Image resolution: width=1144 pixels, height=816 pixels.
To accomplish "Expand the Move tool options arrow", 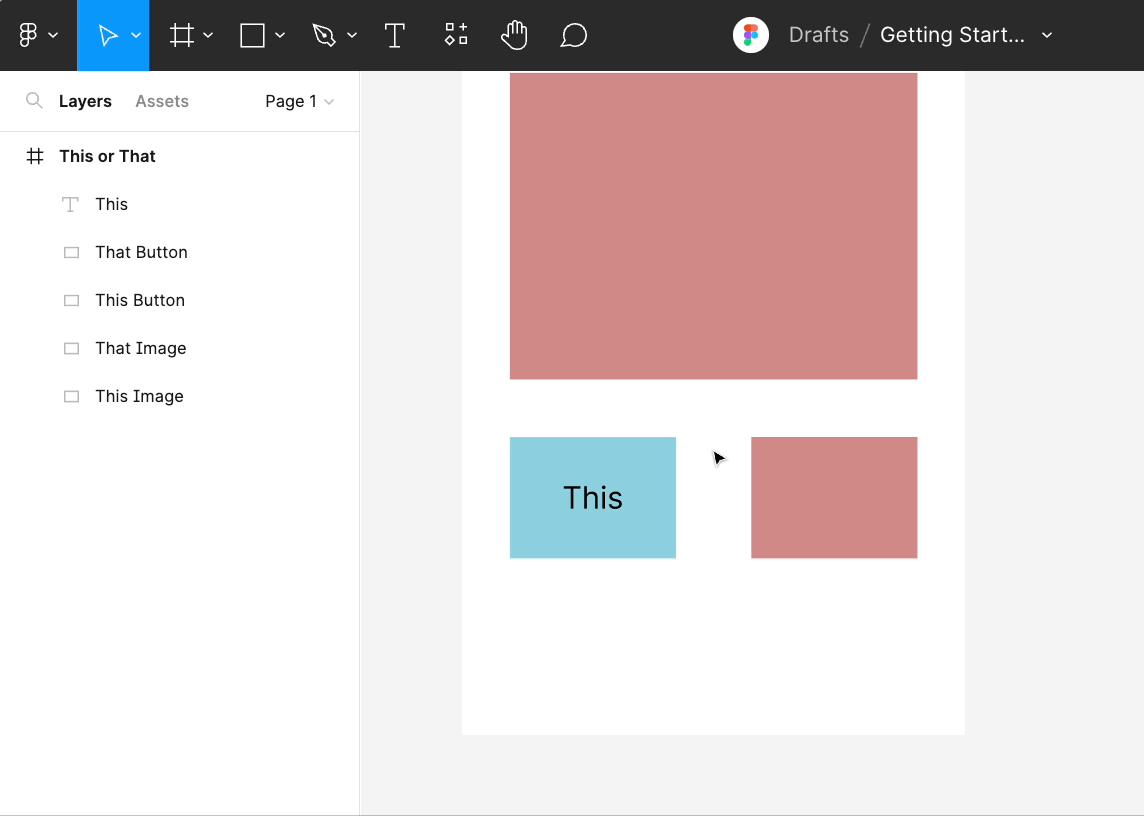I will point(136,36).
